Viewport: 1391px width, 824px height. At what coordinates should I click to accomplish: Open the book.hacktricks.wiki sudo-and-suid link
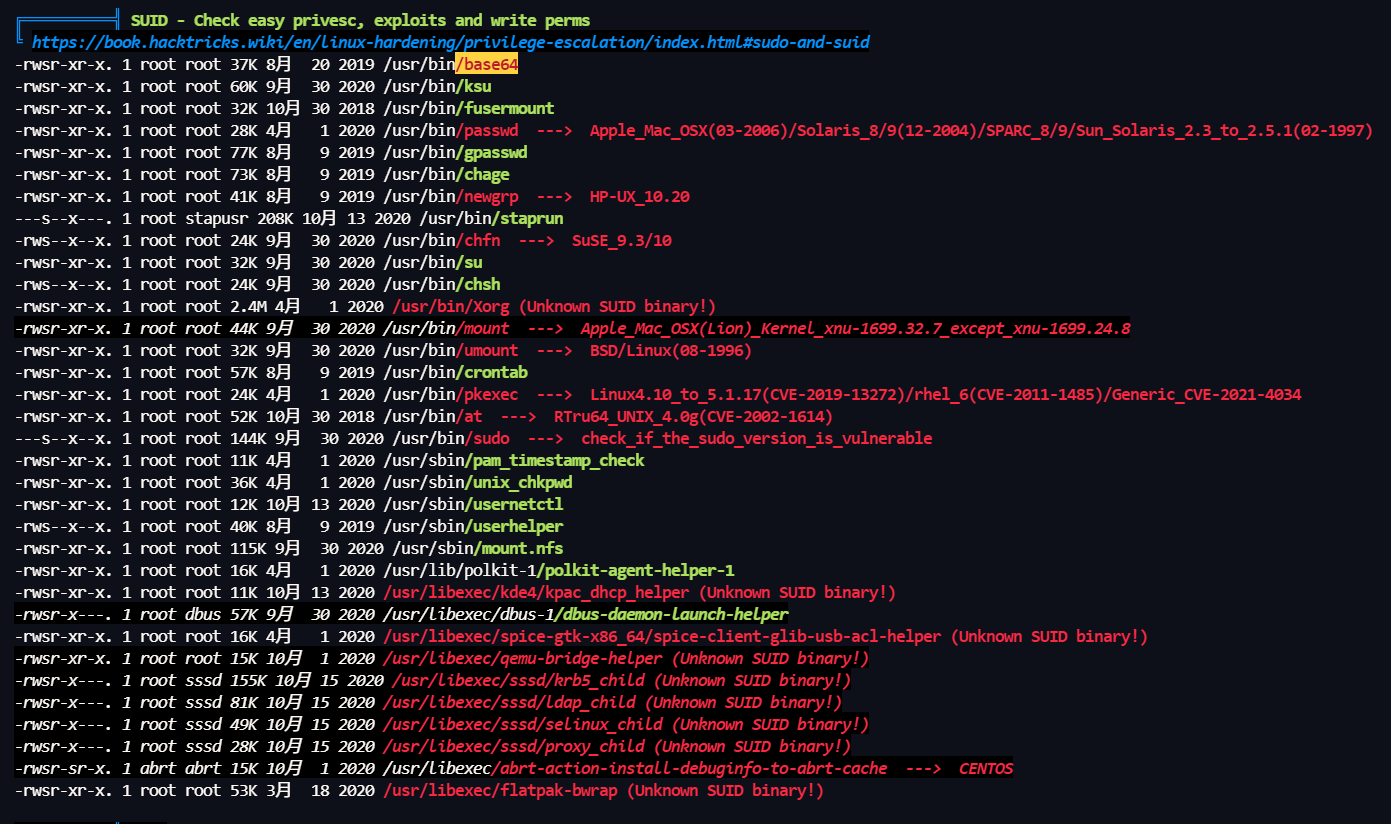click(450, 42)
